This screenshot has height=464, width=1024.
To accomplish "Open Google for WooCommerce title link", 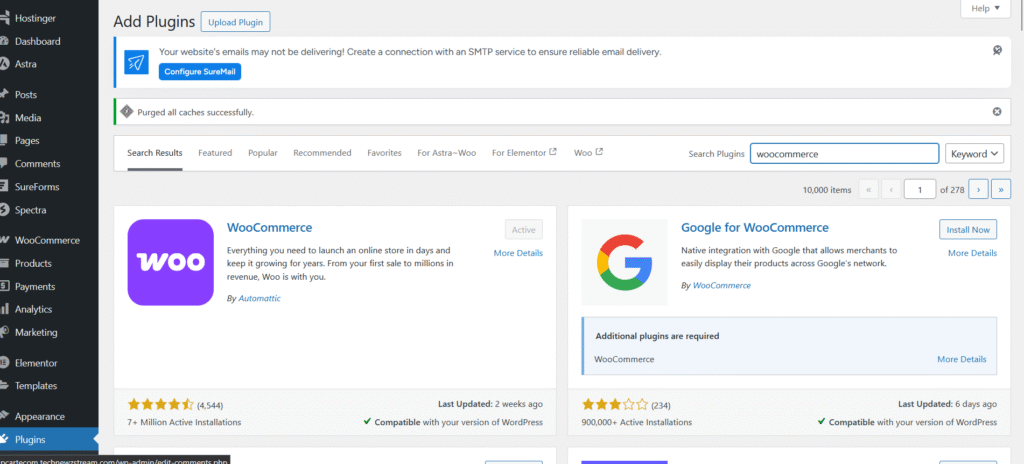I will tap(754, 227).
